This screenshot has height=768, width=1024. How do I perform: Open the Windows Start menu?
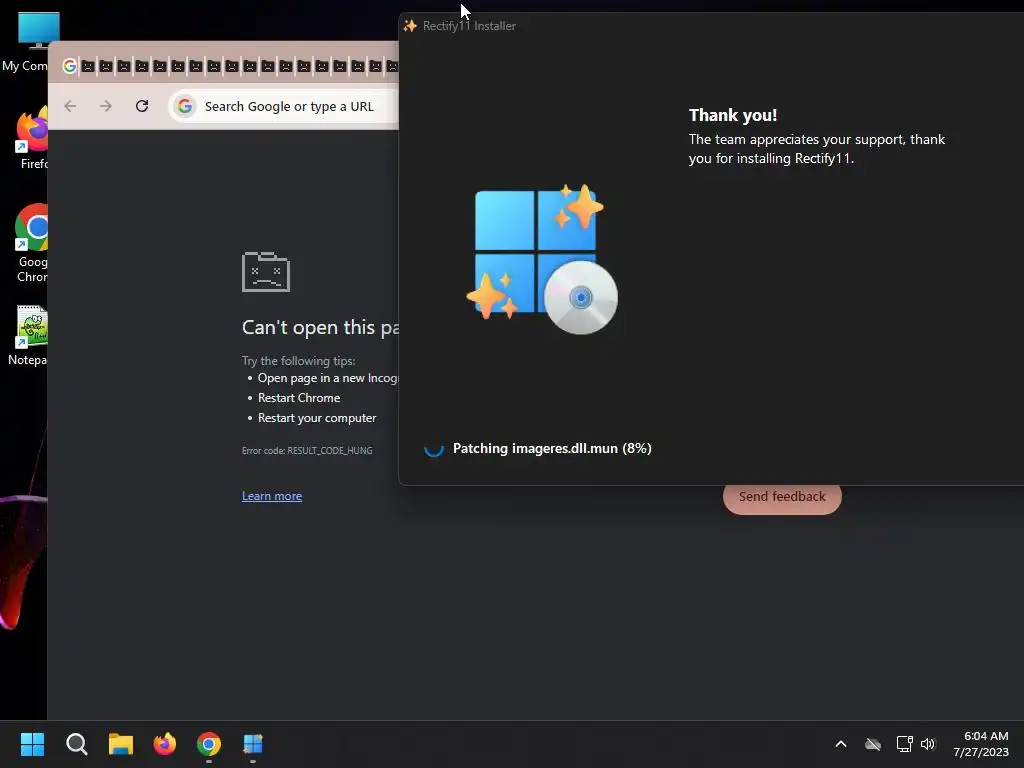(x=32, y=744)
